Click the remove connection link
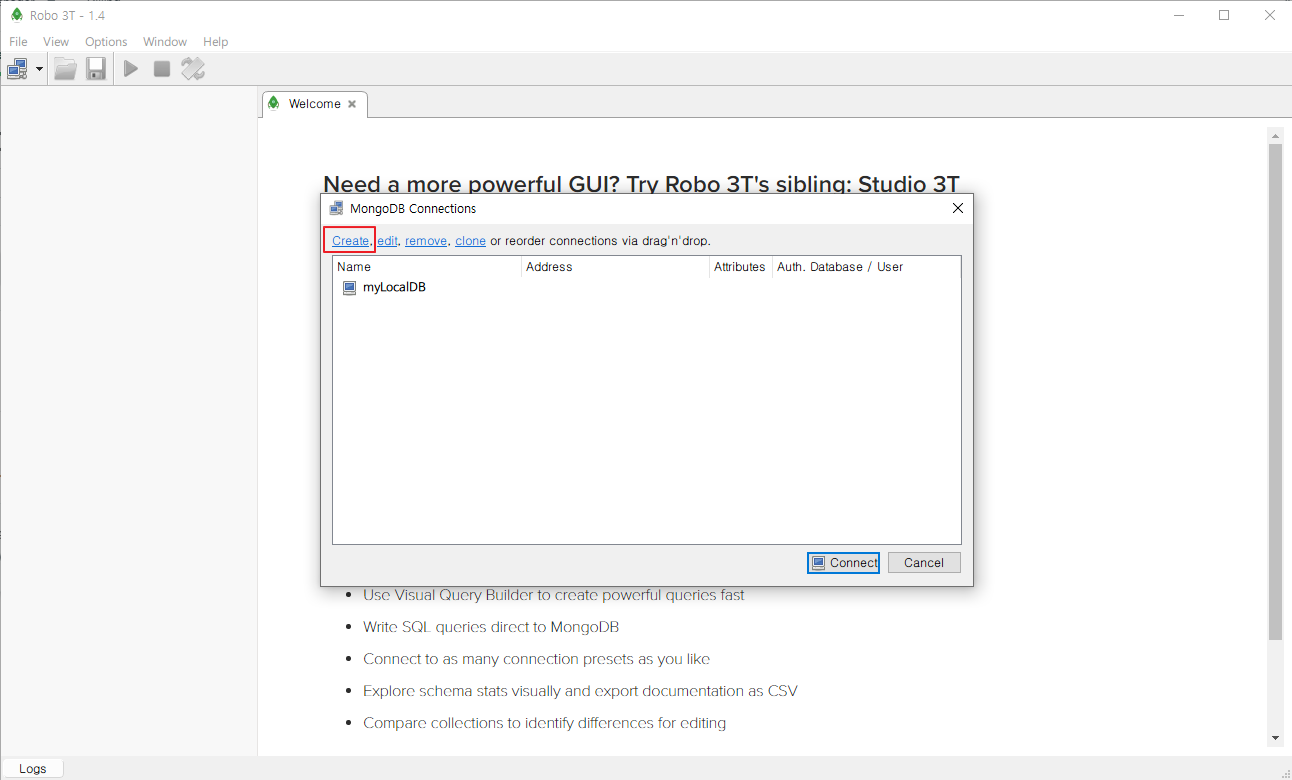 coord(426,241)
